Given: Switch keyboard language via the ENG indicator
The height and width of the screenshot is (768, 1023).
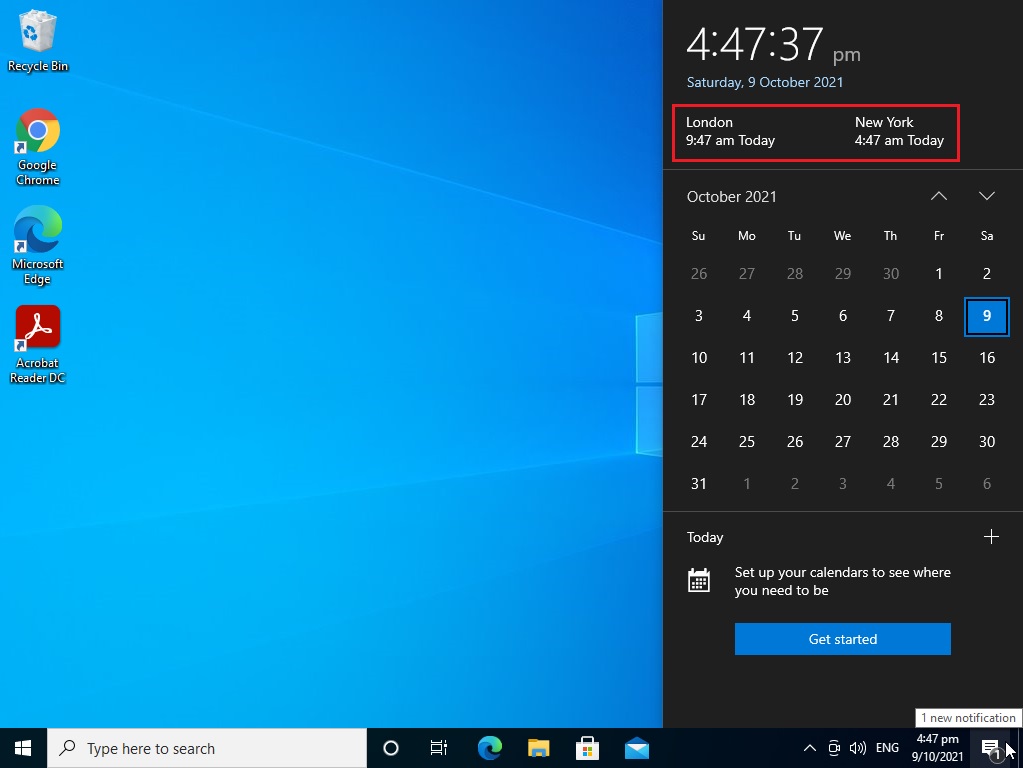Looking at the screenshot, I should (x=884, y=748).
